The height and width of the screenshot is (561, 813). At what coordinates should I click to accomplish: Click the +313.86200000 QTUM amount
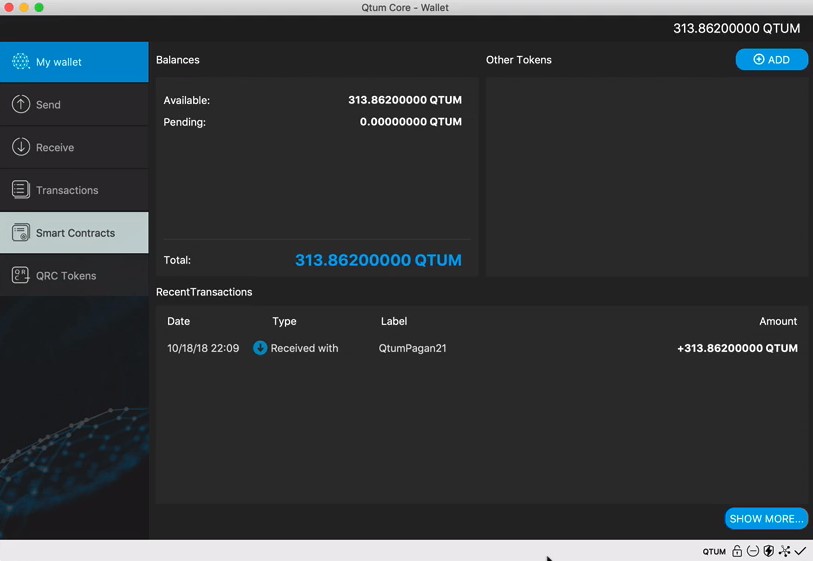click(x=737, y=348)
